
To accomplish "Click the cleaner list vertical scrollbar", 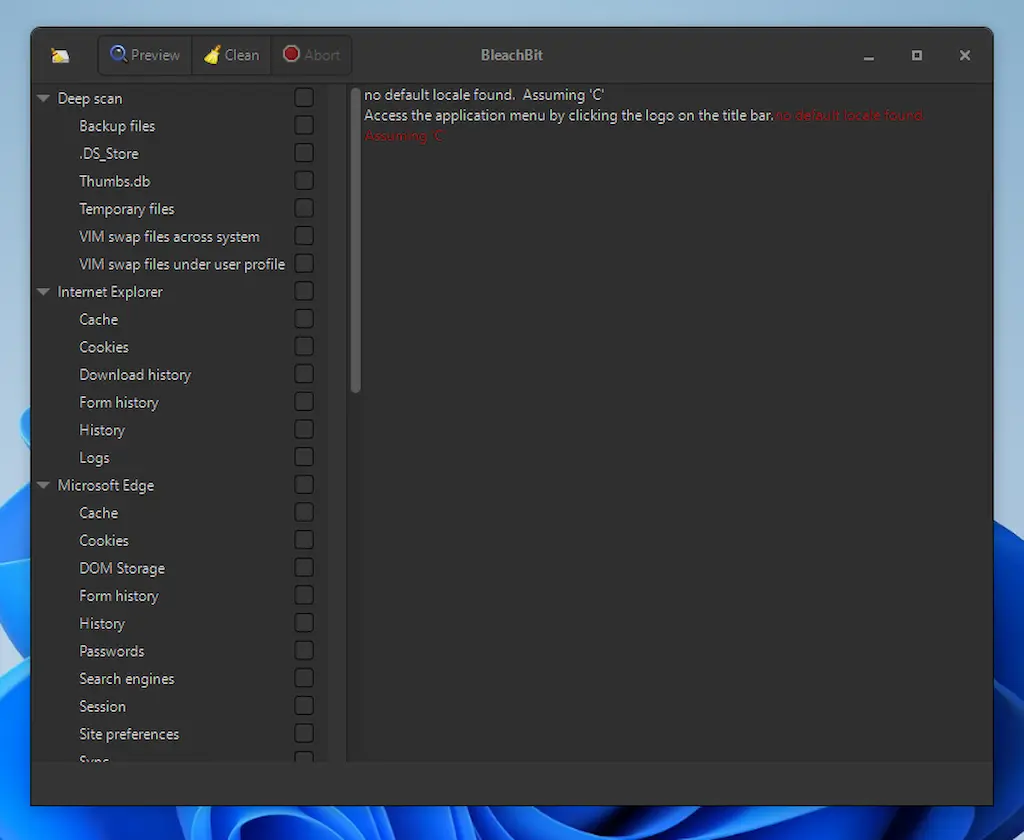I will [355, 240].
